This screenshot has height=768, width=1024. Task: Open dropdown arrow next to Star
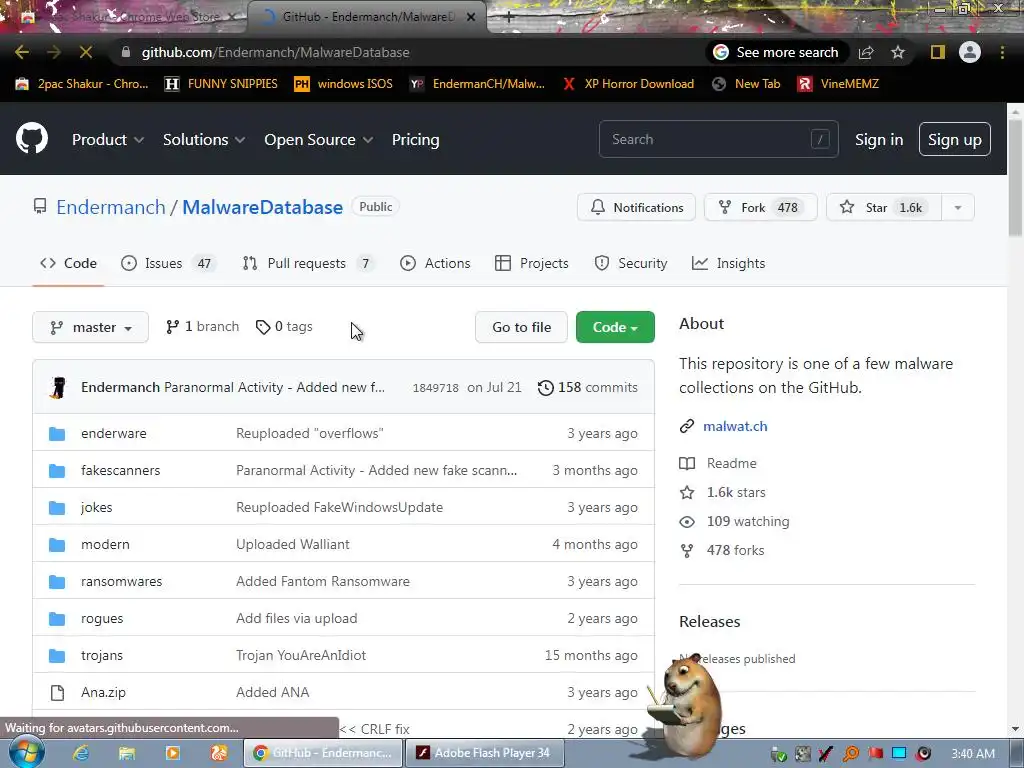coord(958,208)
